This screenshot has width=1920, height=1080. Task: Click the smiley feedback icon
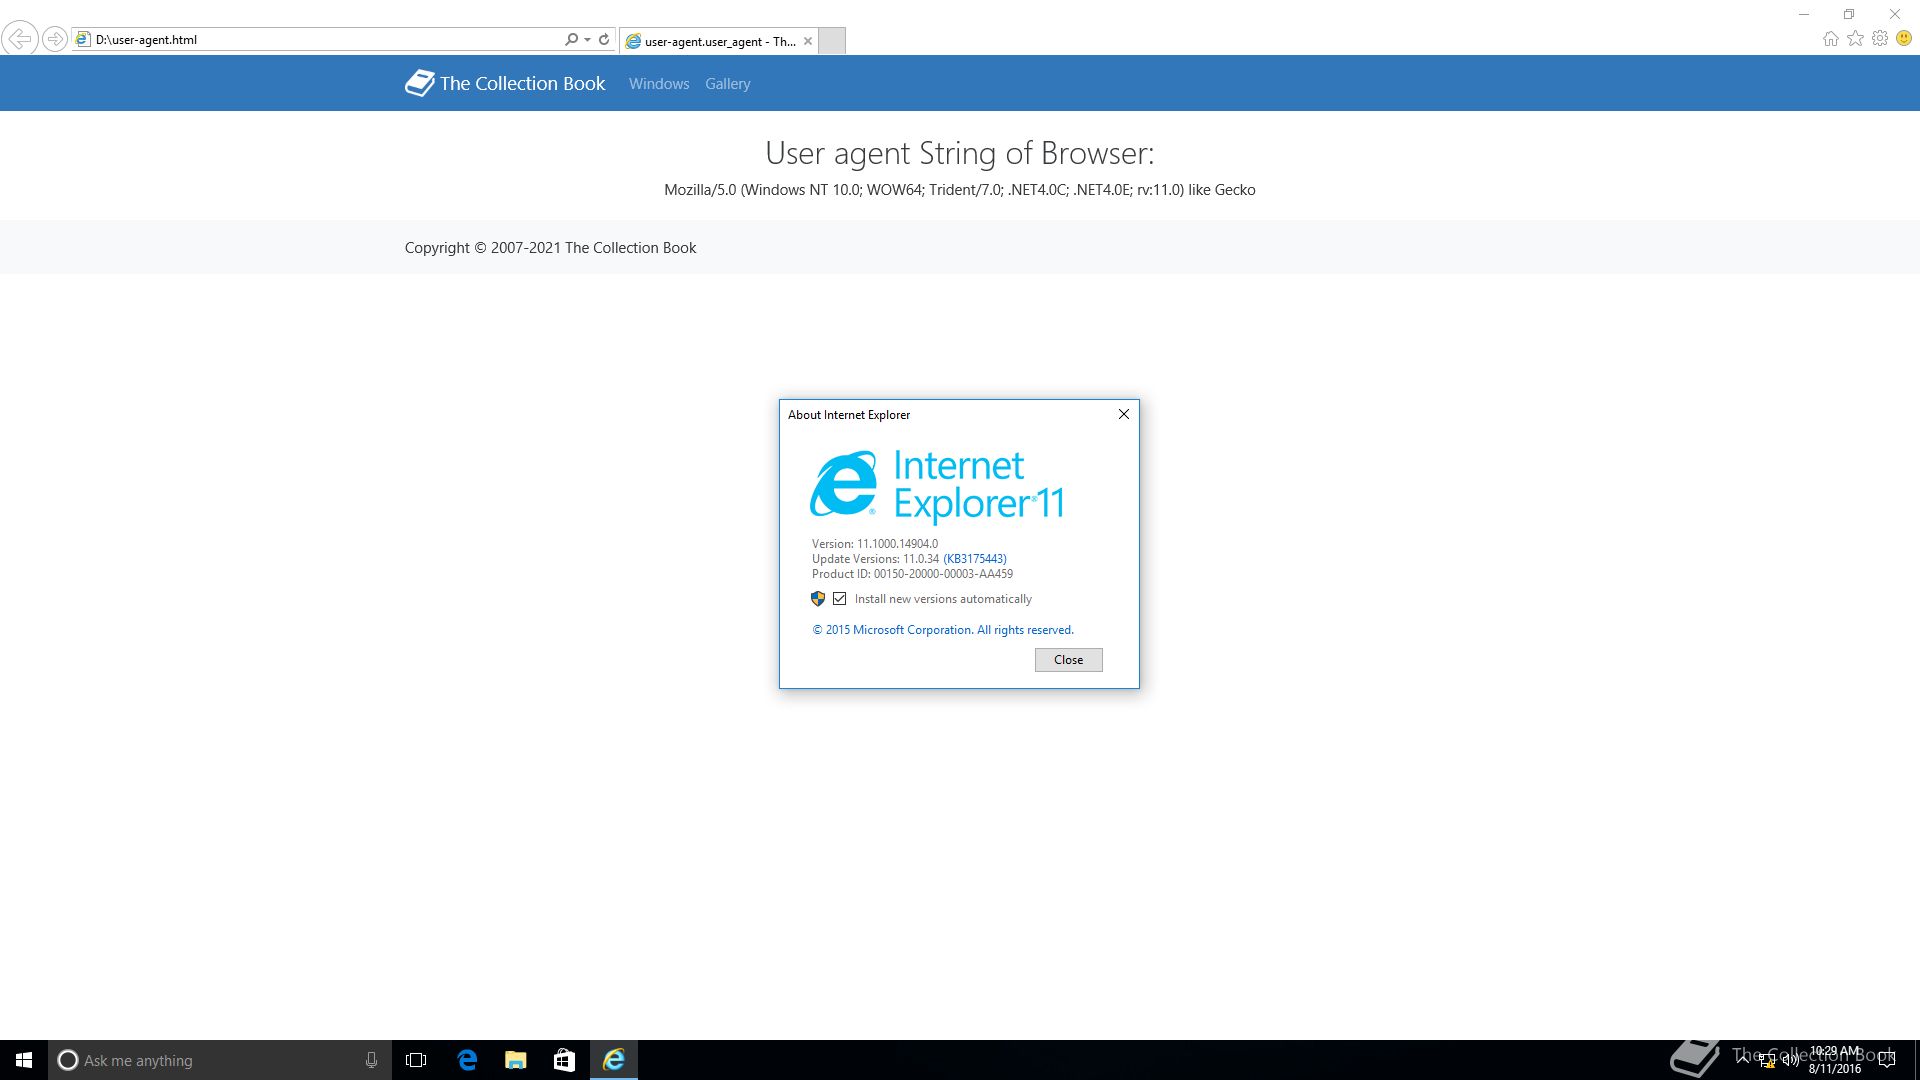pyautogui.click(x=1904, y=39)
